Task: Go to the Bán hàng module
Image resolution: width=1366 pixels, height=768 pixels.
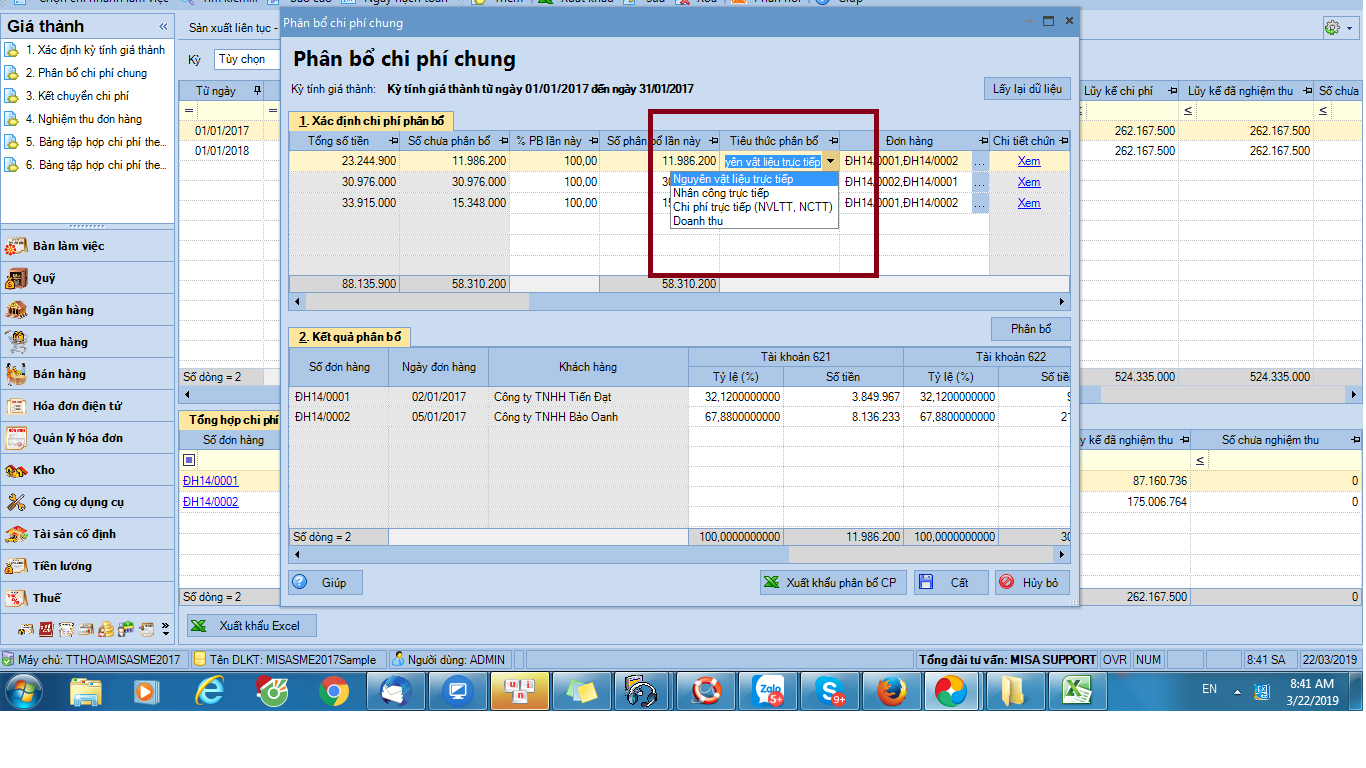Action: click(88, 374)
